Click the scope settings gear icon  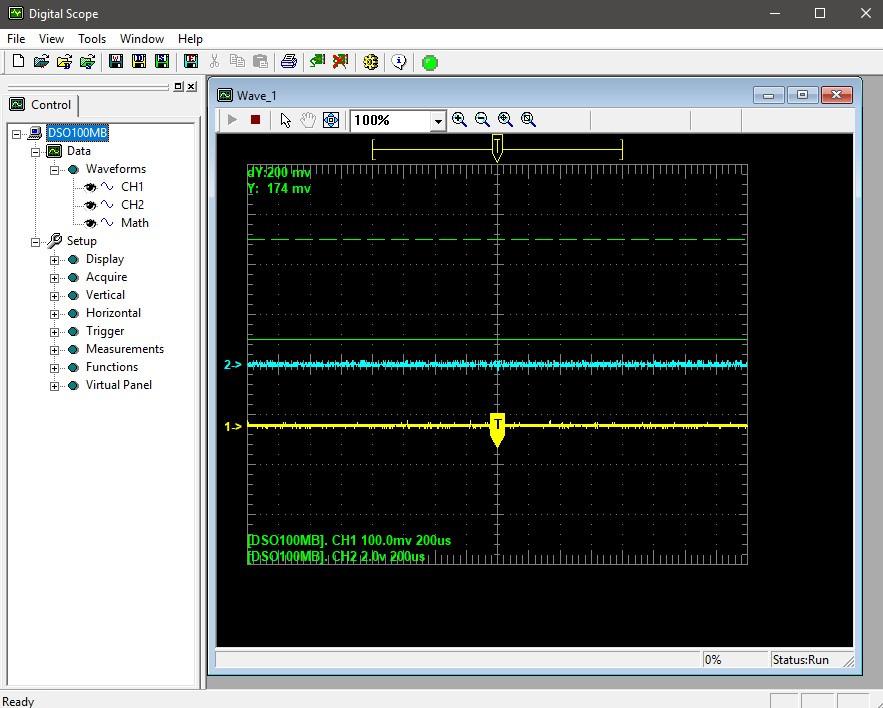coord(370,60)
